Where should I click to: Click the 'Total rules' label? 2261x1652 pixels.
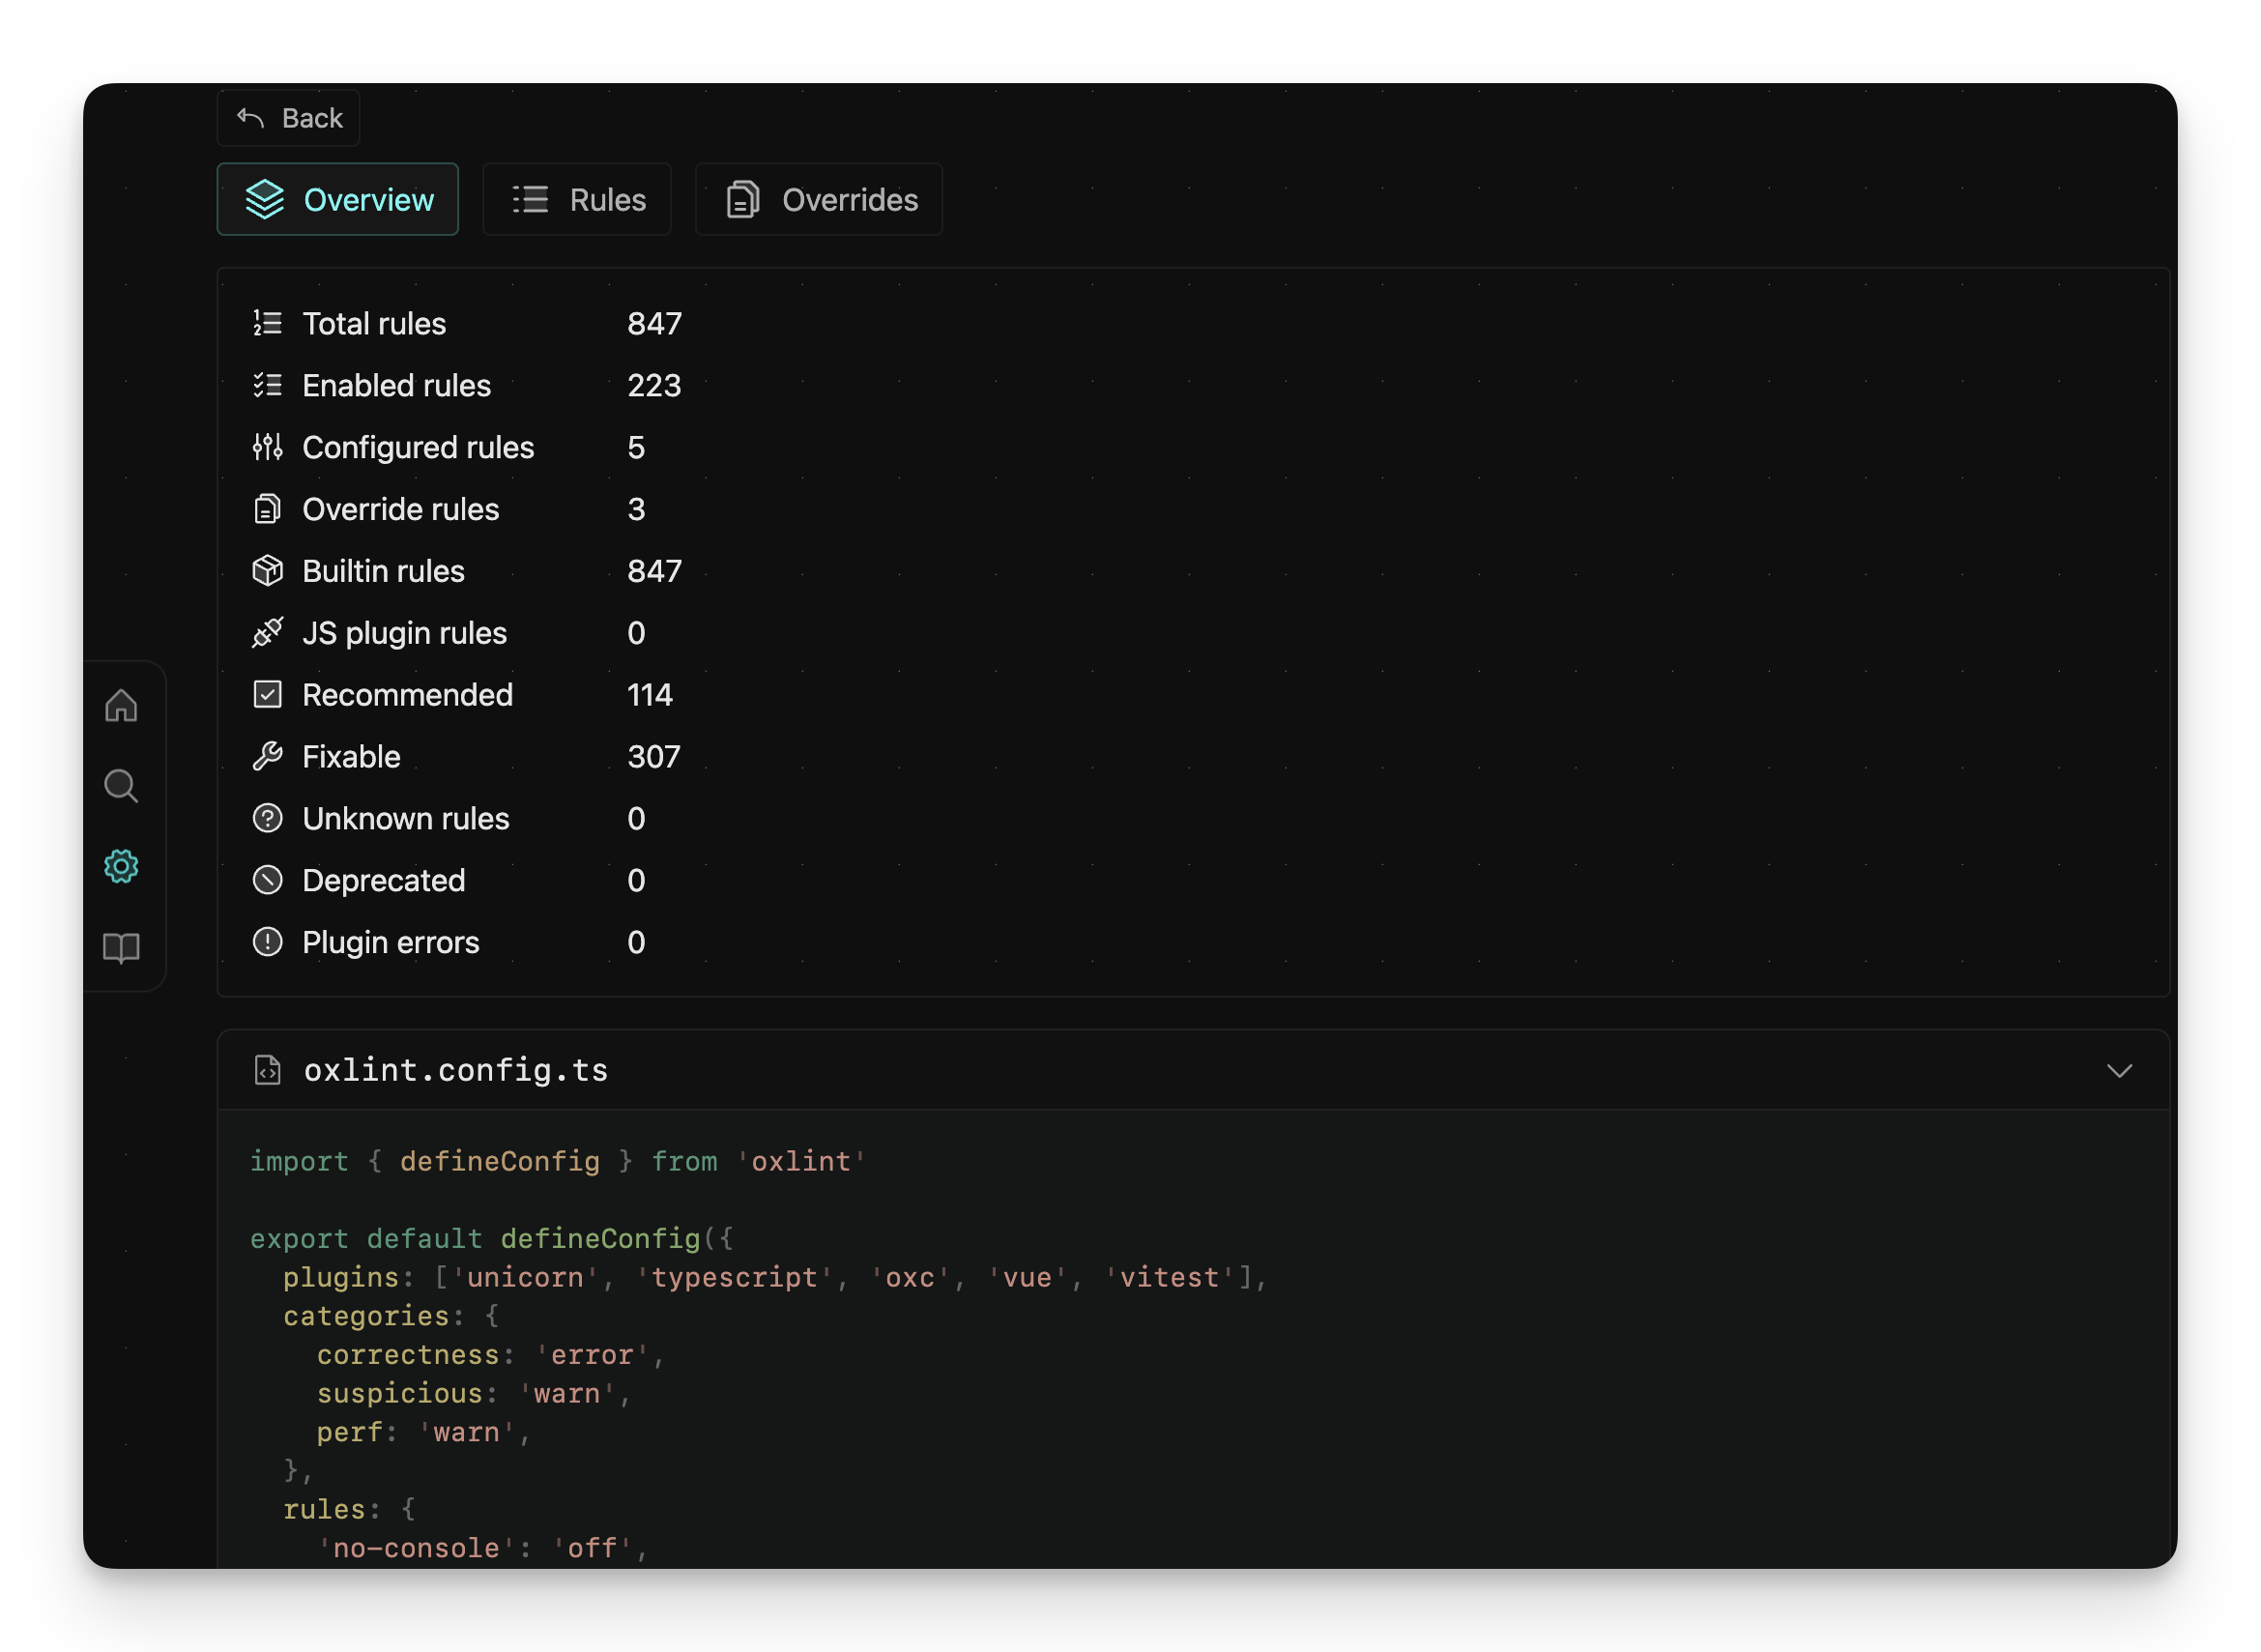click(x=374, y=324)
